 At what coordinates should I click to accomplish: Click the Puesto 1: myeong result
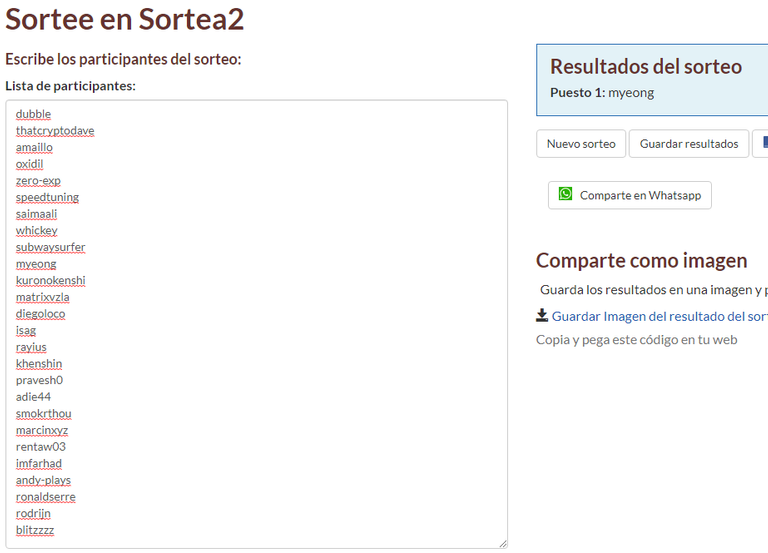tap(602, 93)
